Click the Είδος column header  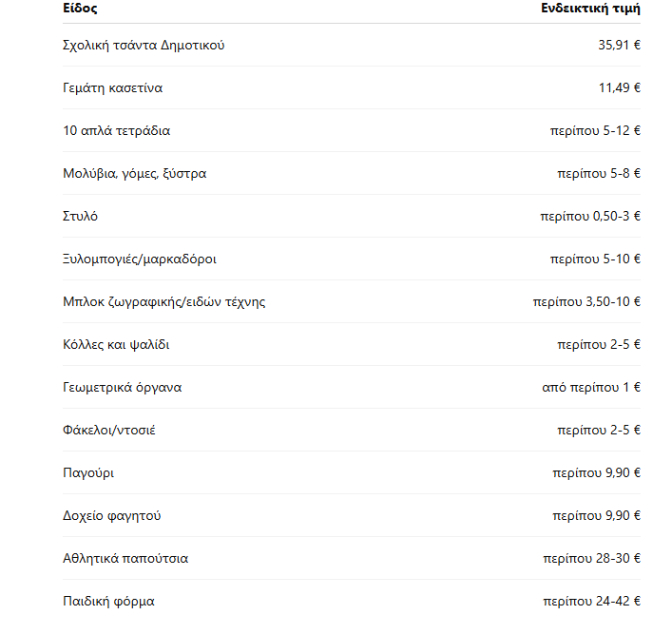click(80, 8)
